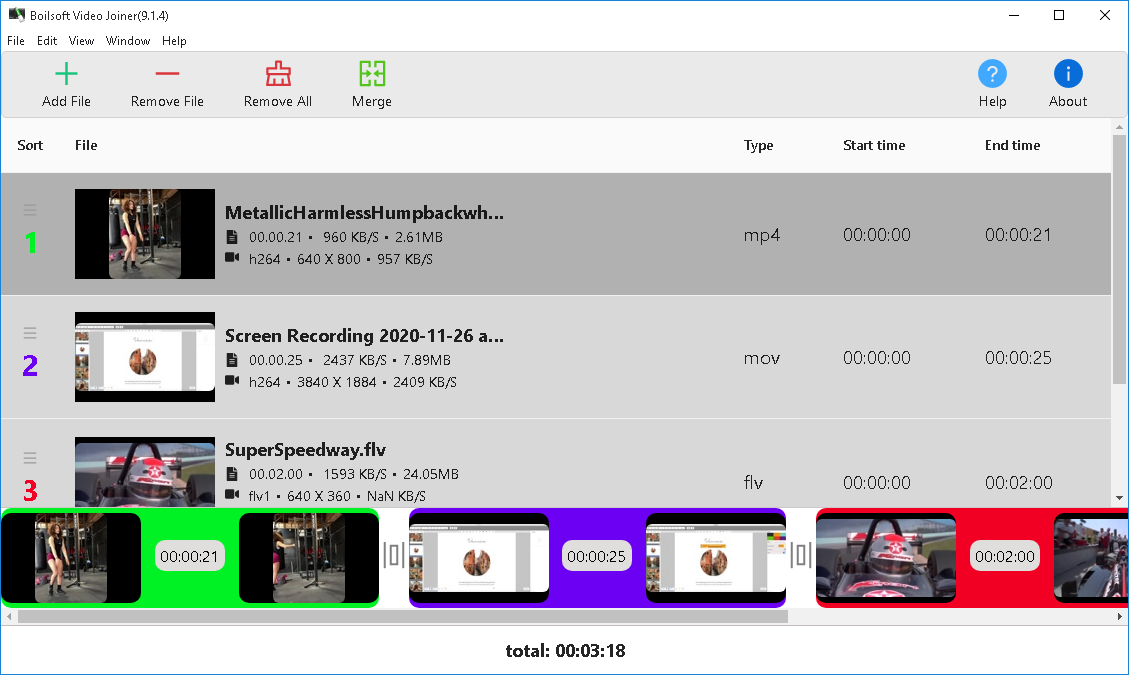Image resolution: width=1129 pixels, height=675 pixels.
Task: Open the Help menu in menu bar
Action: click(174, 40)
